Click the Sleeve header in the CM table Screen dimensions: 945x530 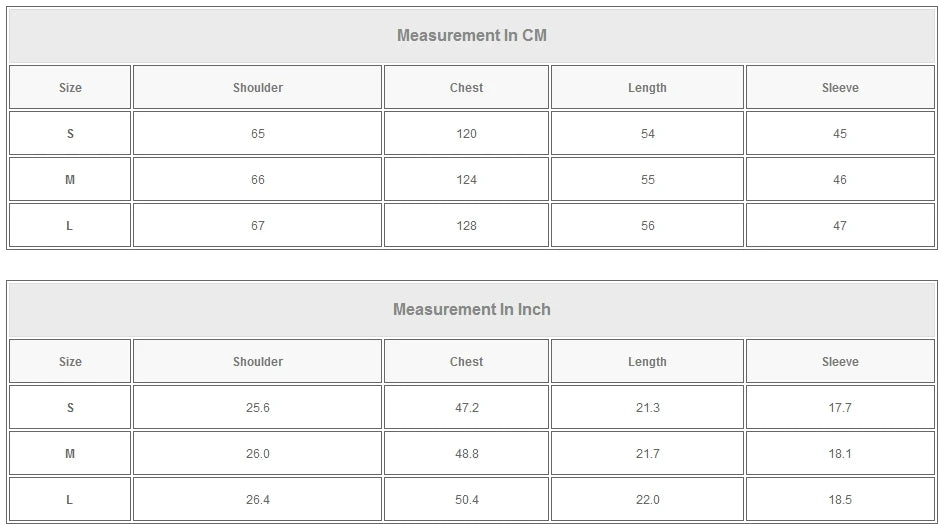840,88
